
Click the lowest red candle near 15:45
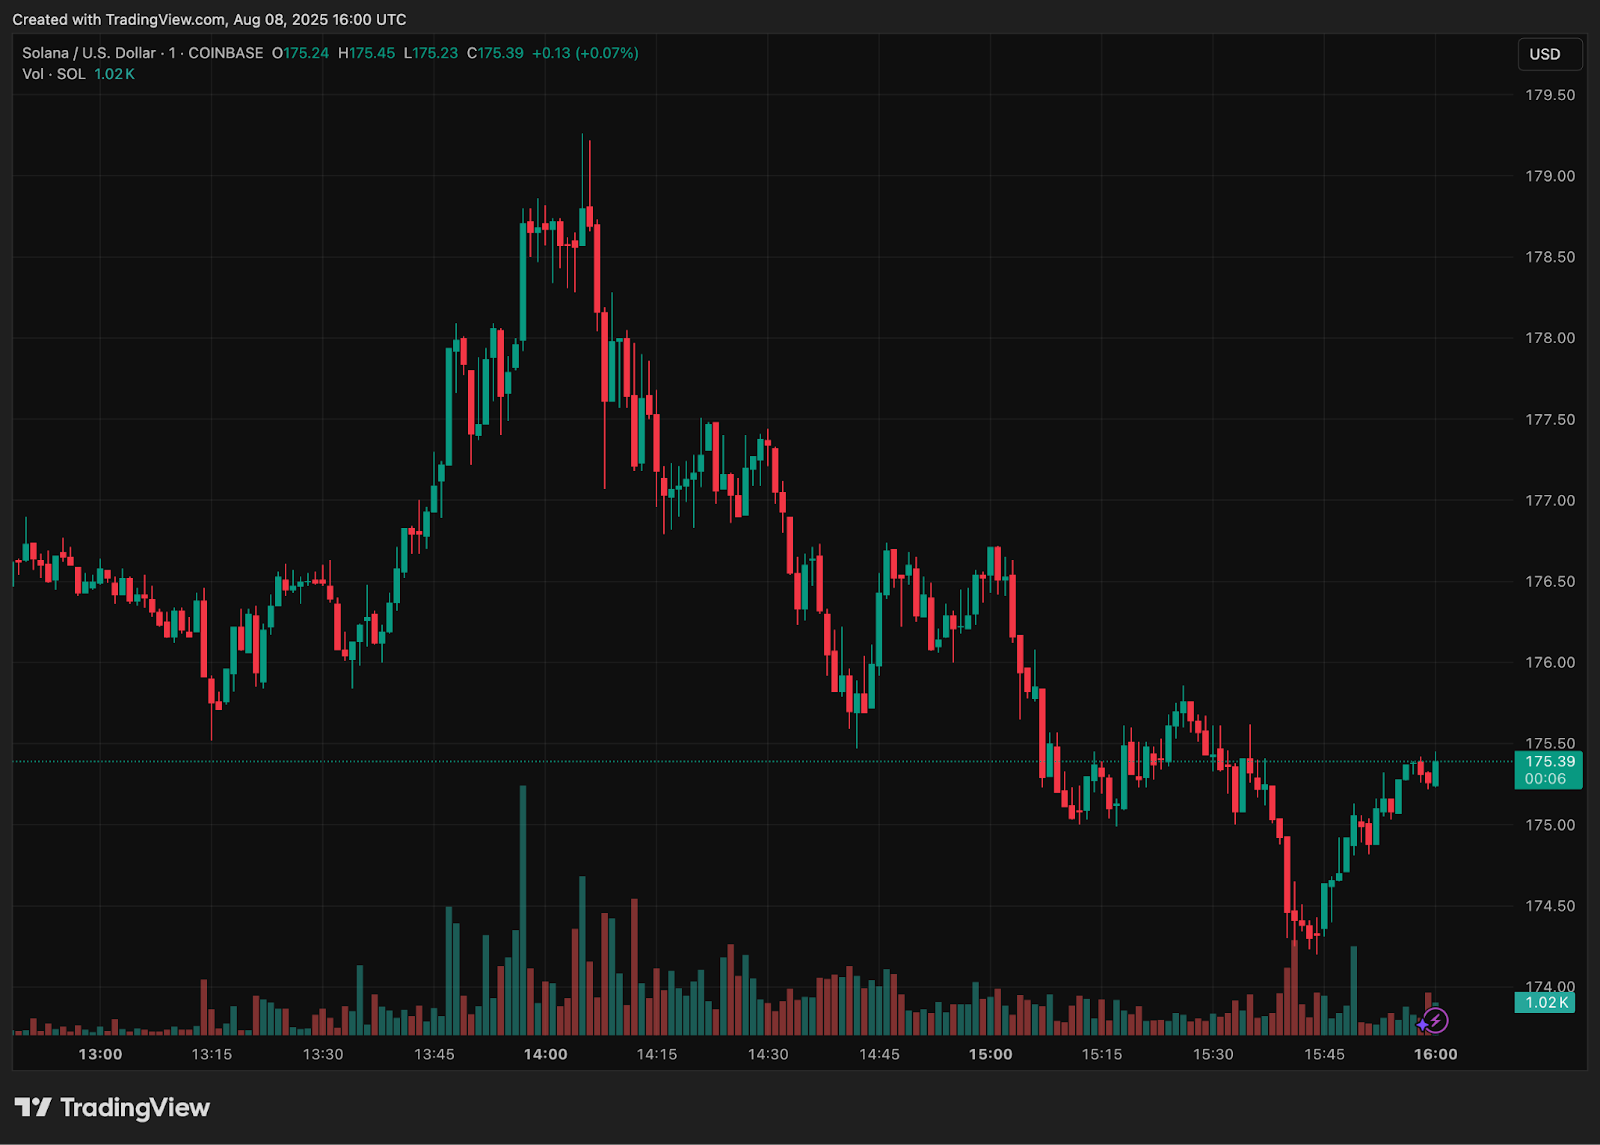coord(1310,933)
